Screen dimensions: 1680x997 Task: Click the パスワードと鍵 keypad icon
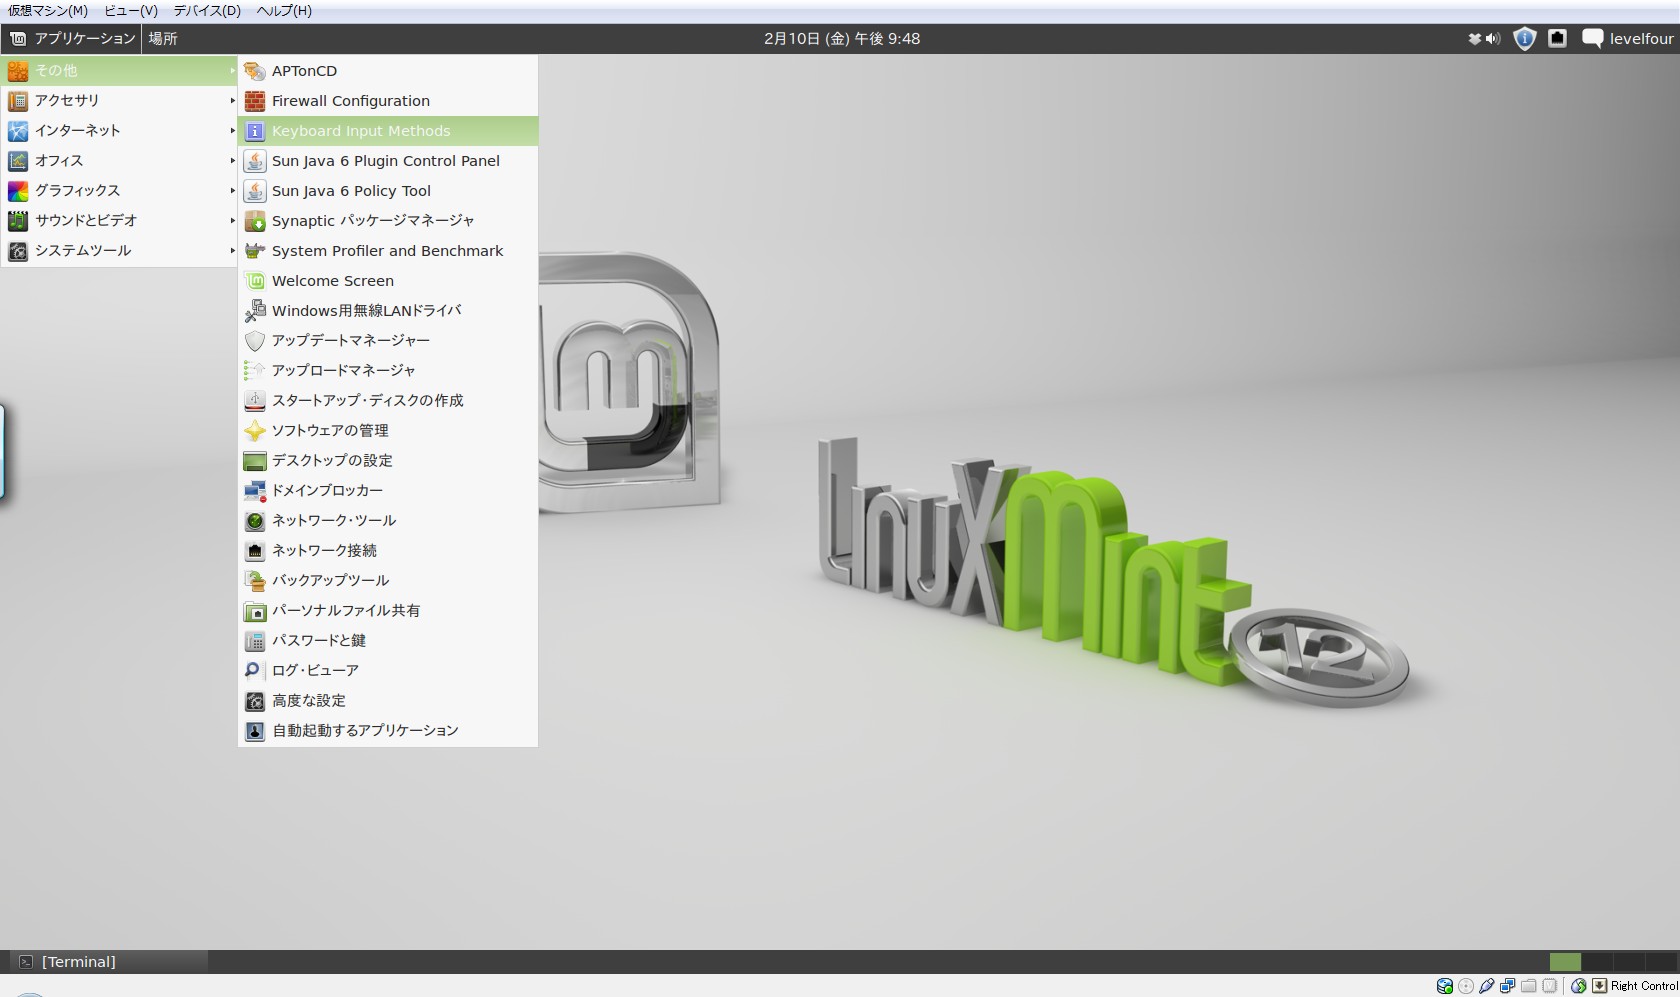tap(255, 641)
